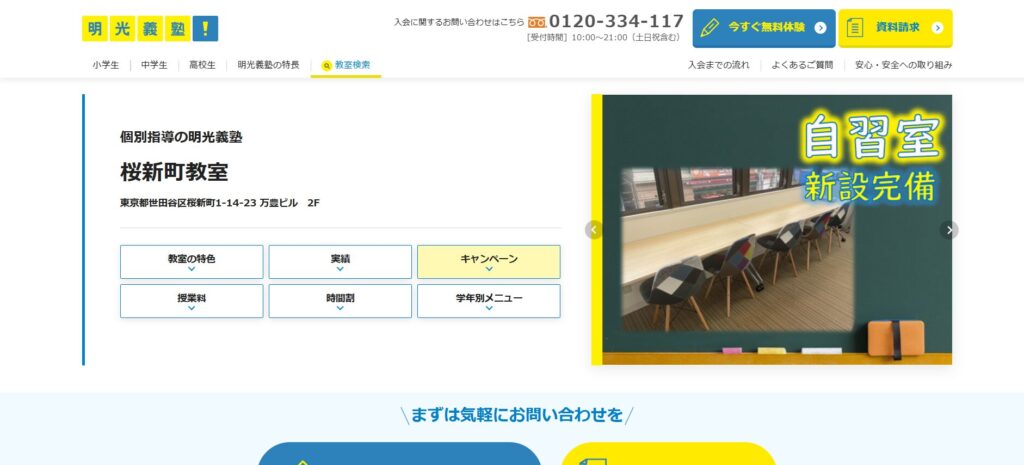
Task: Click the document icon on 資料請求
Action: (x=855, y=28)
